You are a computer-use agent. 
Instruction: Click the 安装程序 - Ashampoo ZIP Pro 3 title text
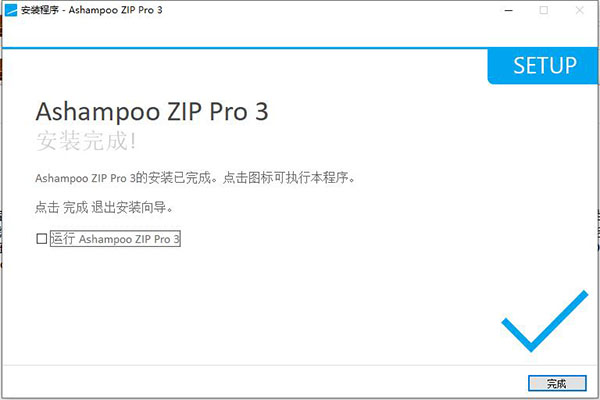click(91, 10)
